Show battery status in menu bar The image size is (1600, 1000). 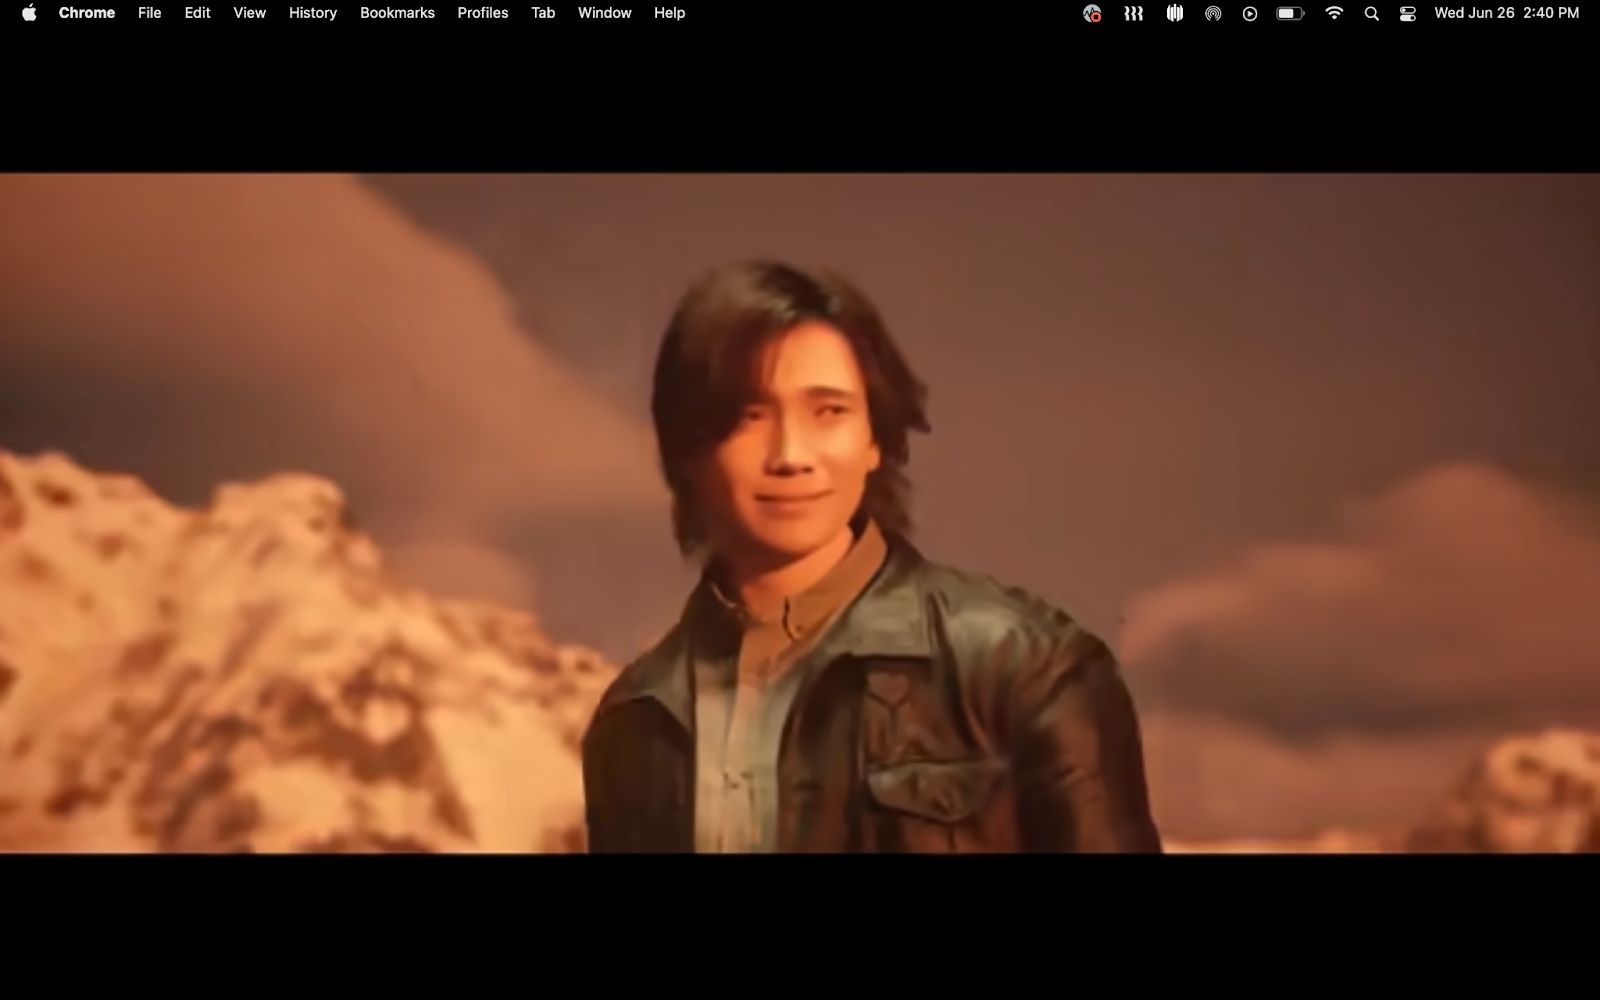coord(1290,13)
